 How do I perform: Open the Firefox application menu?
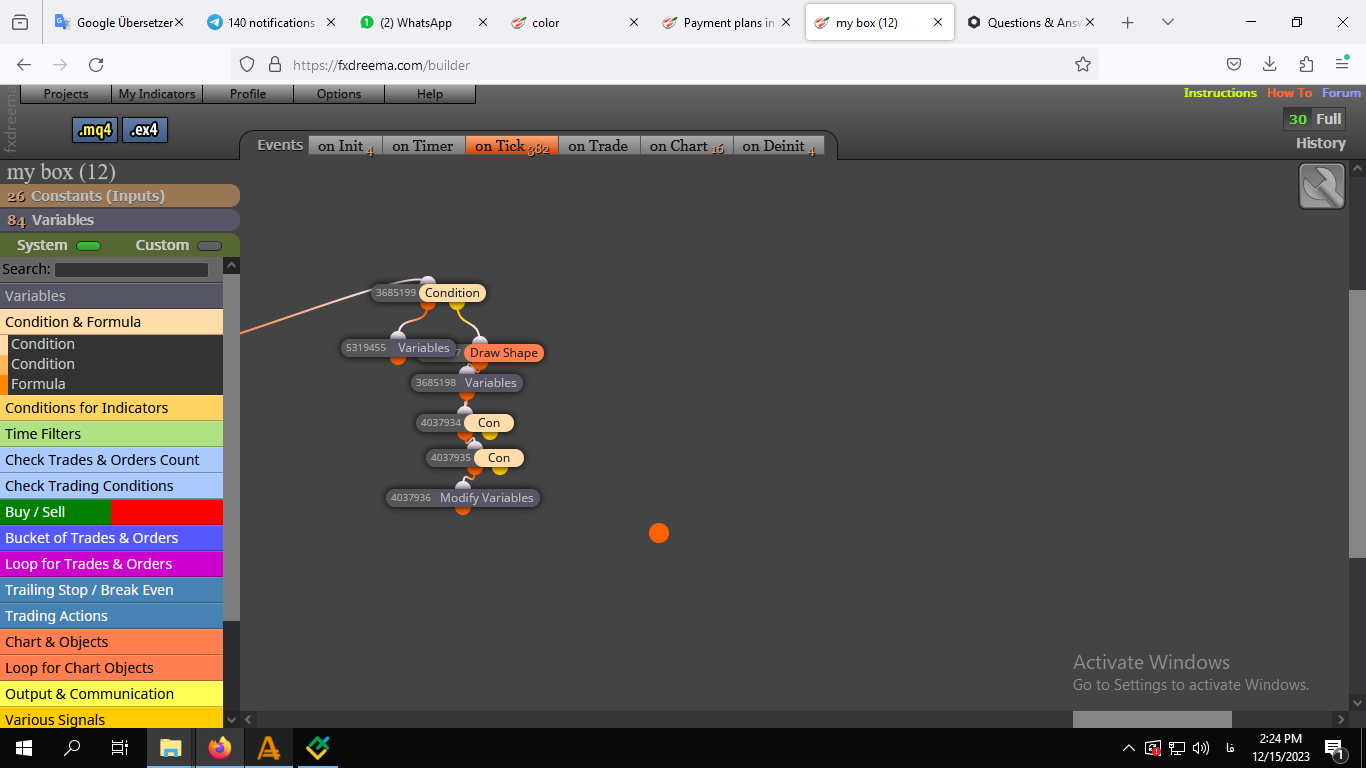pos(1342,65)
